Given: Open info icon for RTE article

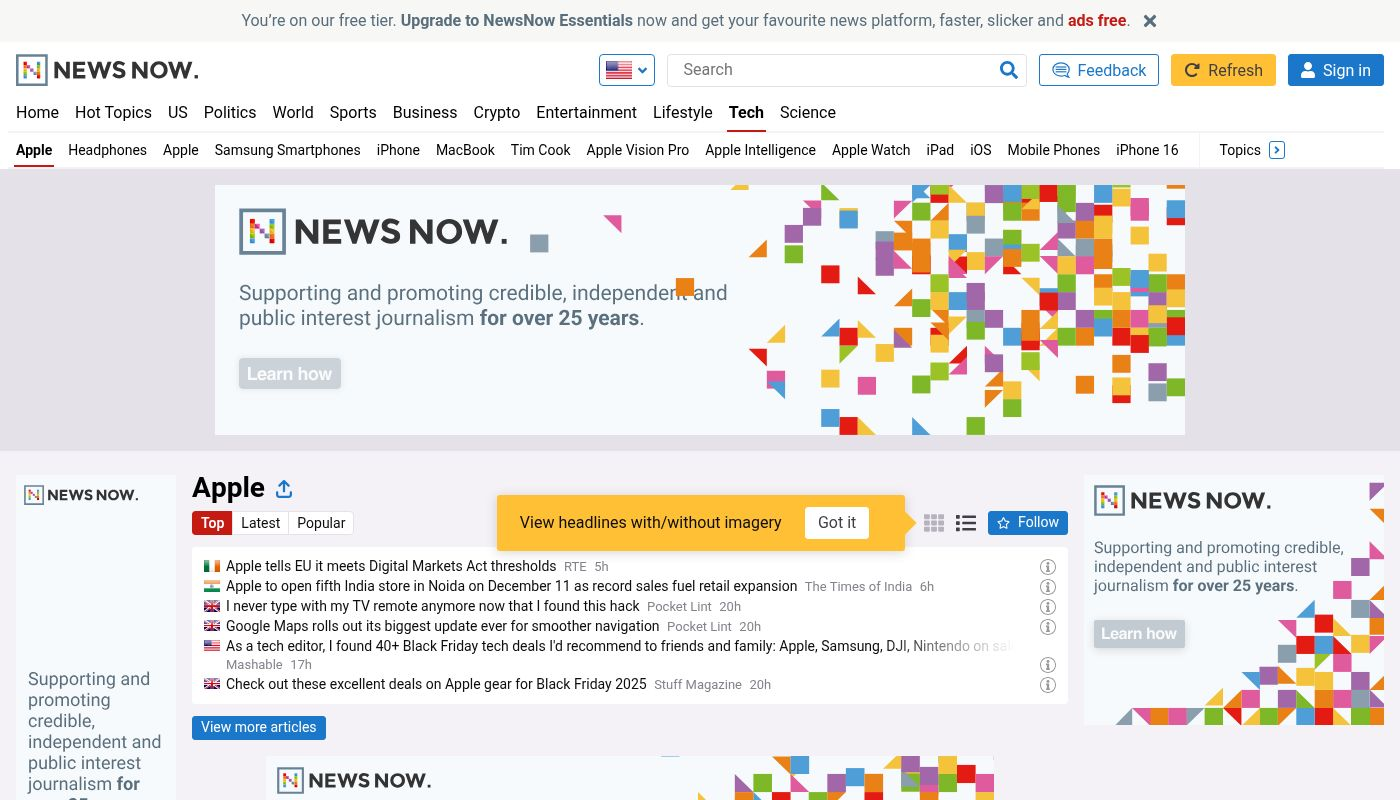Looking at the screenshot, I should [x=1048, y=567].
